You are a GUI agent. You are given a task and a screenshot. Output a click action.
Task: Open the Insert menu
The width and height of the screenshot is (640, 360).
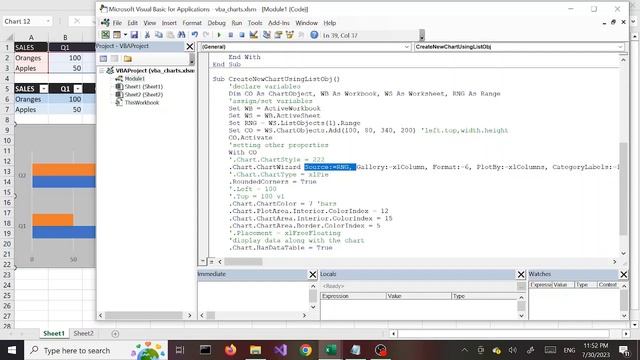[169, 23]
